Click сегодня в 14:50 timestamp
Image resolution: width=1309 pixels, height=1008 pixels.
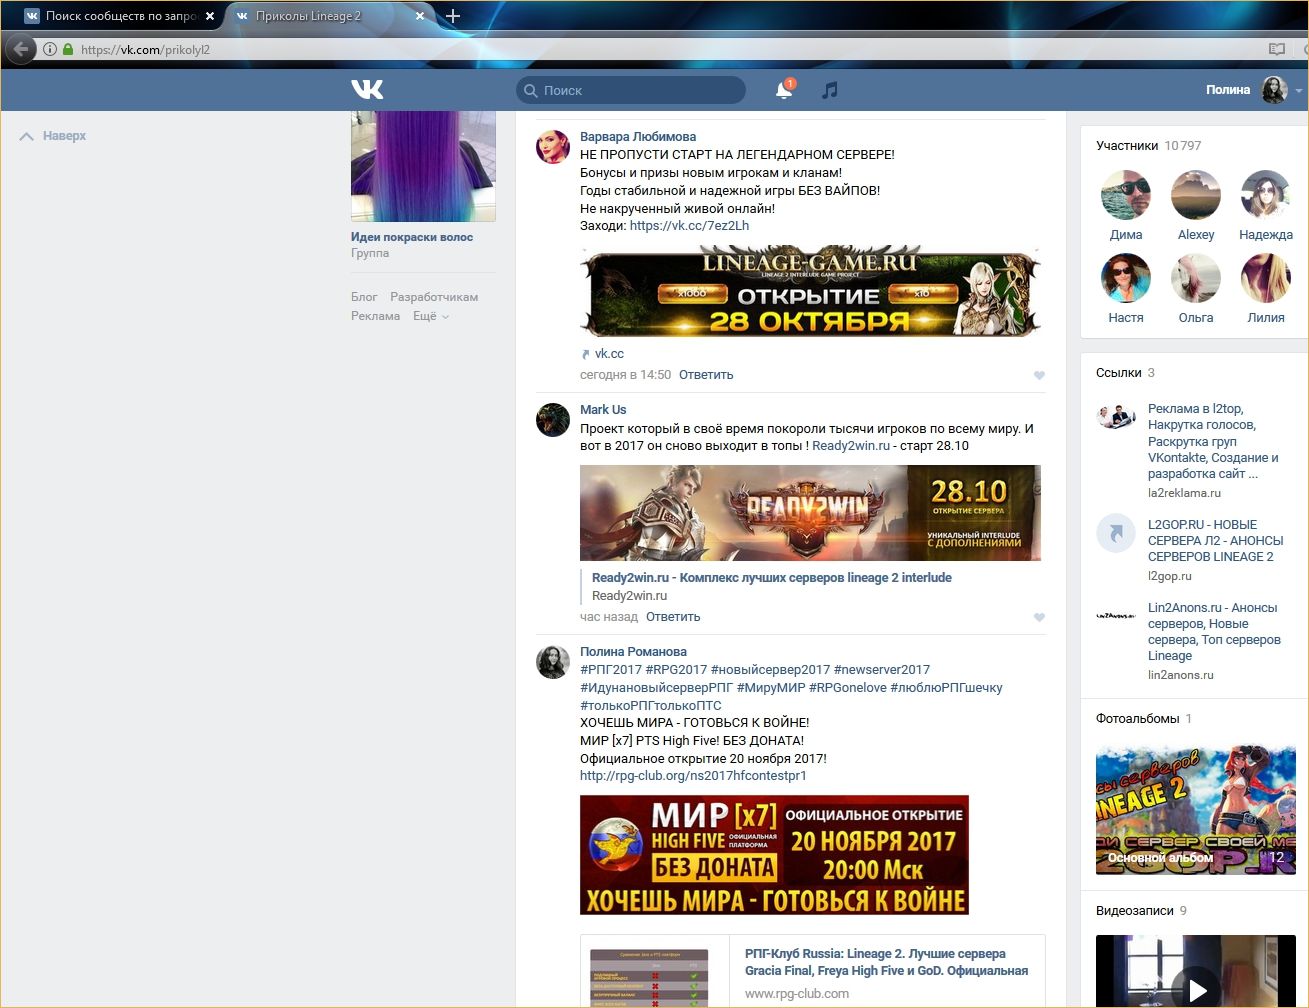click(625, 375)
